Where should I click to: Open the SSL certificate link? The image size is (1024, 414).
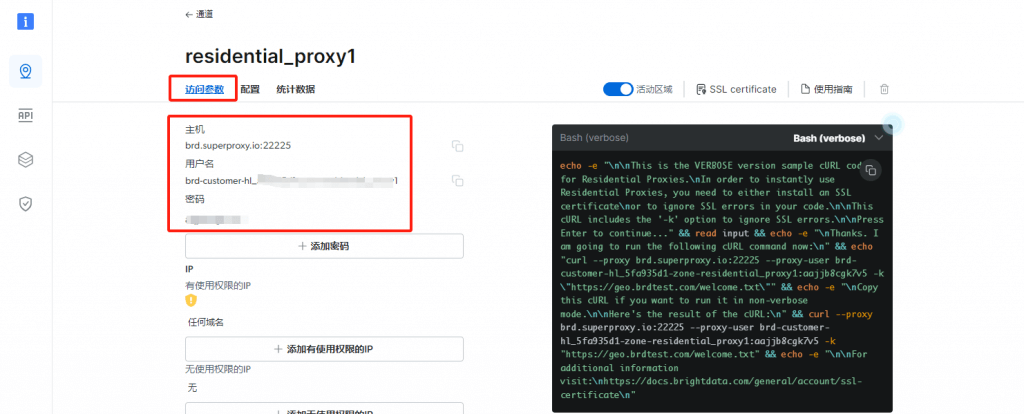[x=736, y=89]
